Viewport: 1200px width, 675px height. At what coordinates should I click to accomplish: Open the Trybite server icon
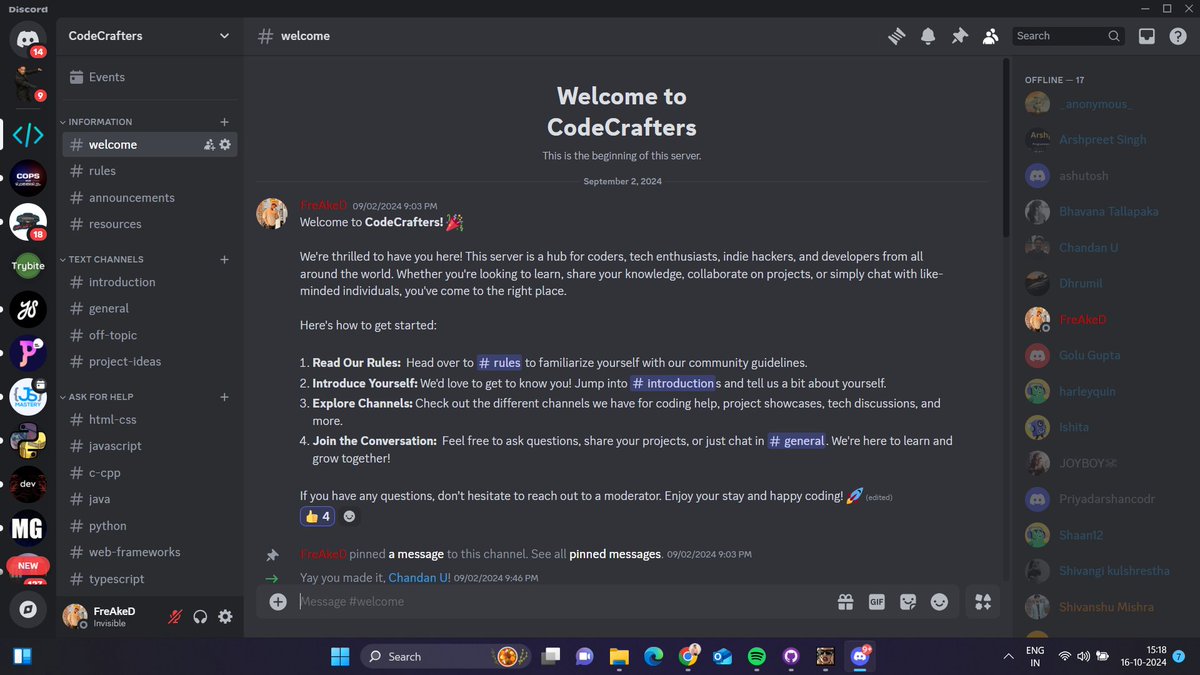coord(28,265)
